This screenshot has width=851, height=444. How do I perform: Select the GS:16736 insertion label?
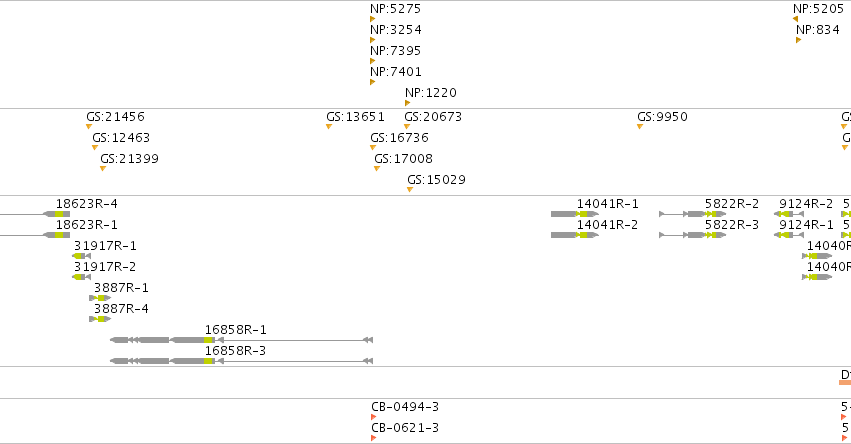pos(399,138)
